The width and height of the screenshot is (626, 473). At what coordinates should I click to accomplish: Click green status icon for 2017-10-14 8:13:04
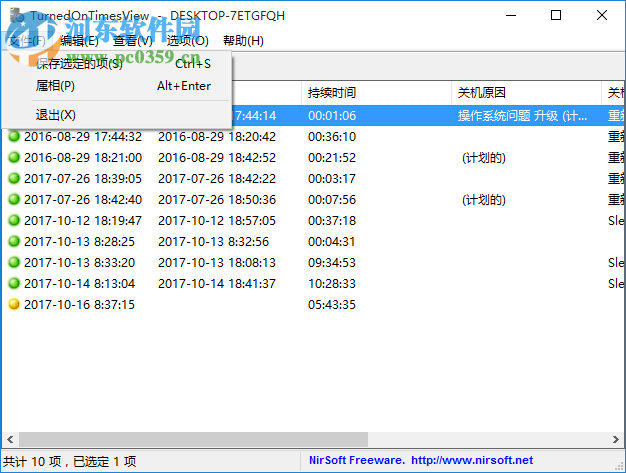click(x=14, y=283)
